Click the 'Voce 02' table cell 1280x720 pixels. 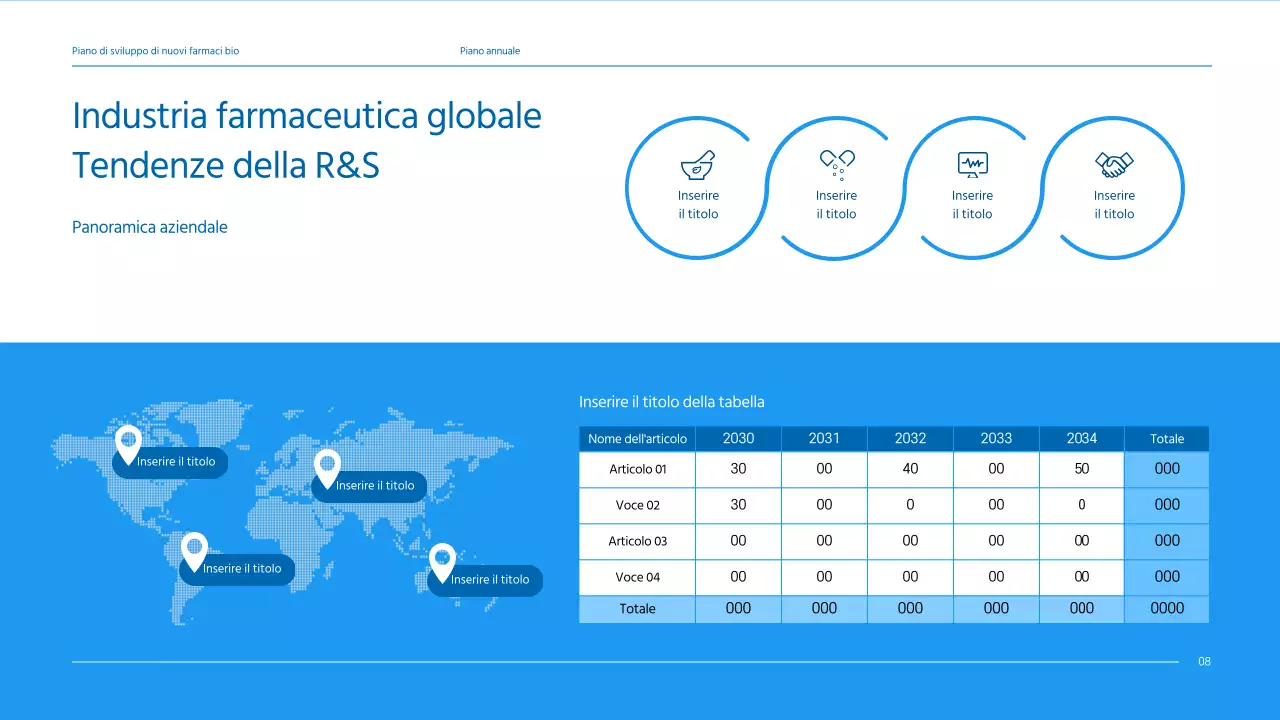(636, 504)
